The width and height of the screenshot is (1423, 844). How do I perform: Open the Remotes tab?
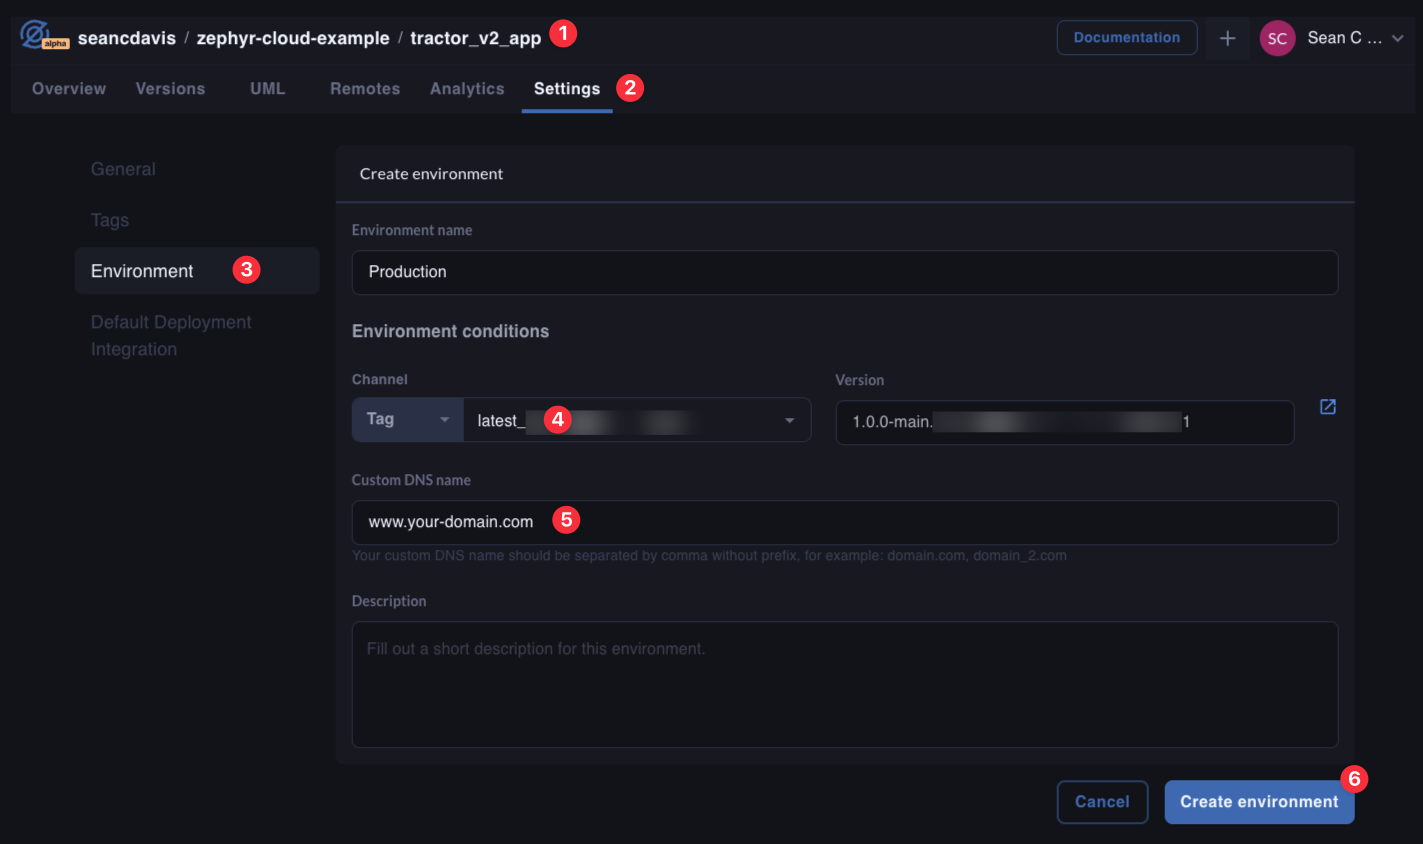pos(365,89)
